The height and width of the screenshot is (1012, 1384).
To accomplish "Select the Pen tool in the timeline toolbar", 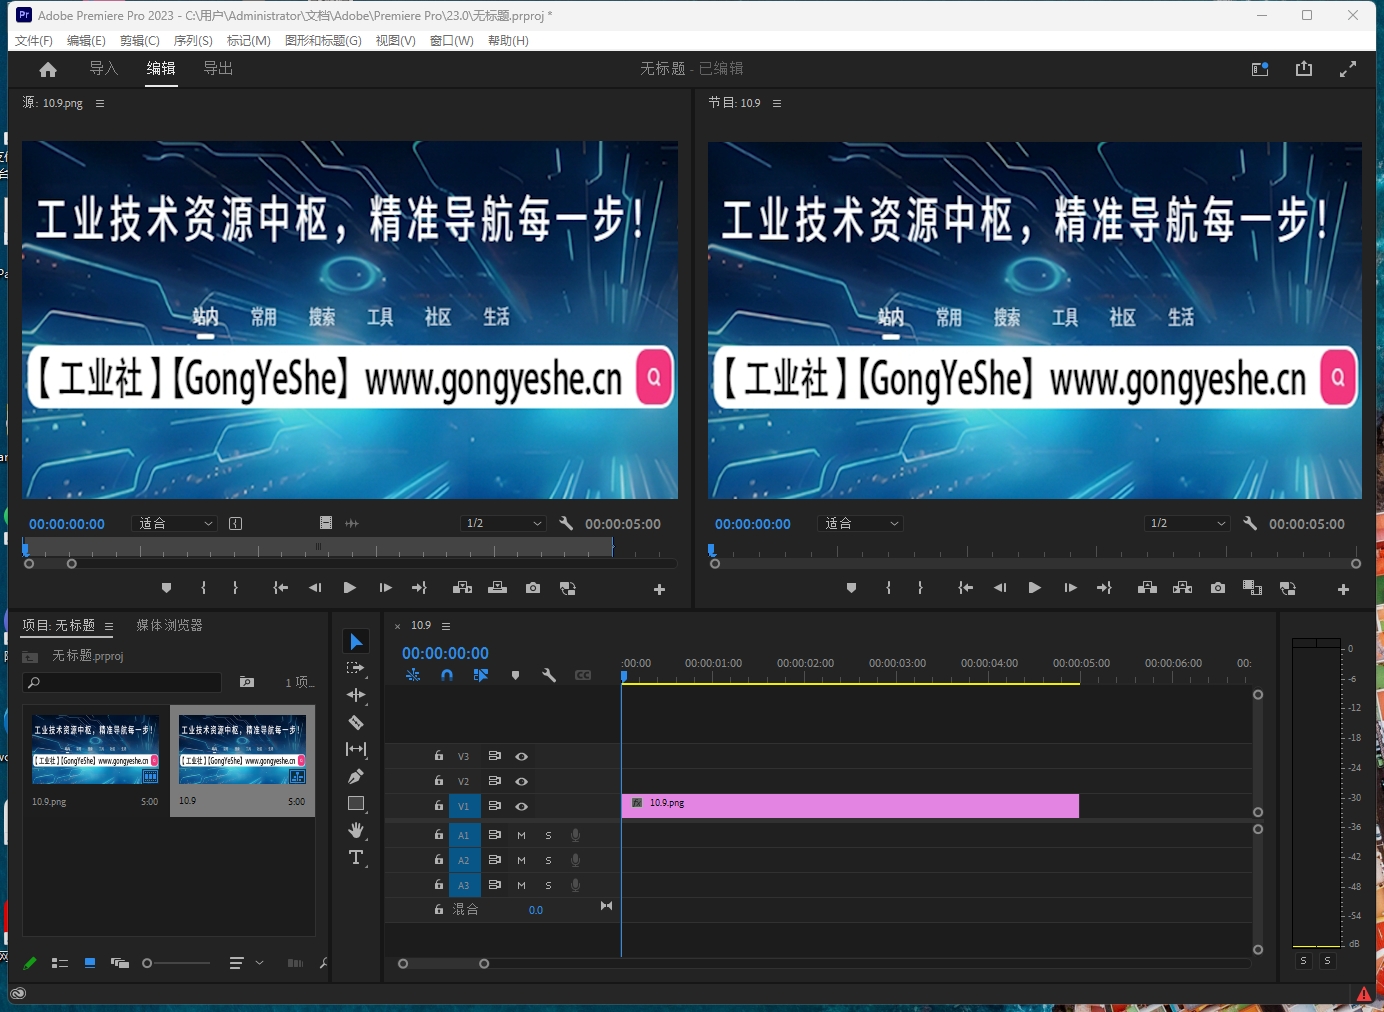I will [357, 777].
